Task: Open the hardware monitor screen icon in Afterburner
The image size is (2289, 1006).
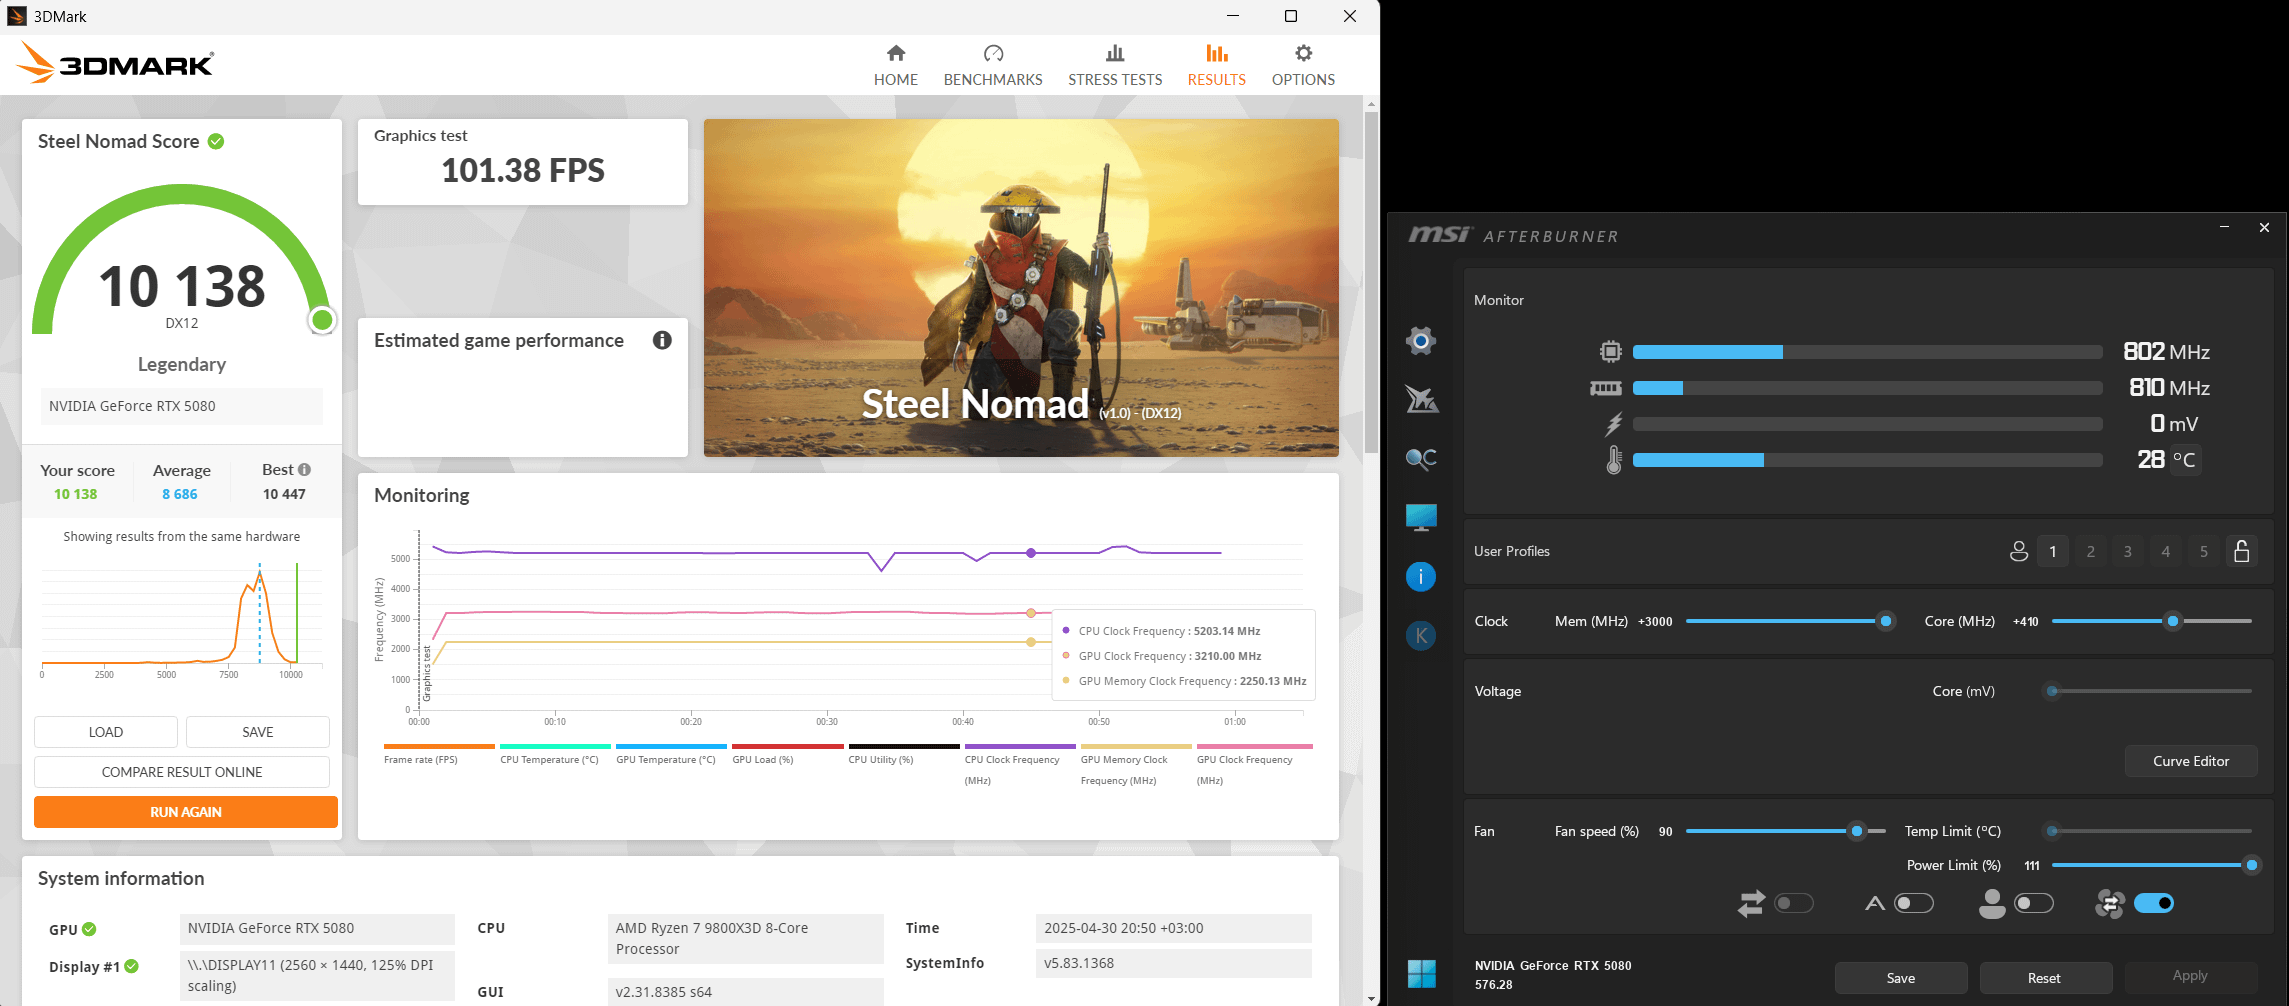Action: (x=1421, y=517)
